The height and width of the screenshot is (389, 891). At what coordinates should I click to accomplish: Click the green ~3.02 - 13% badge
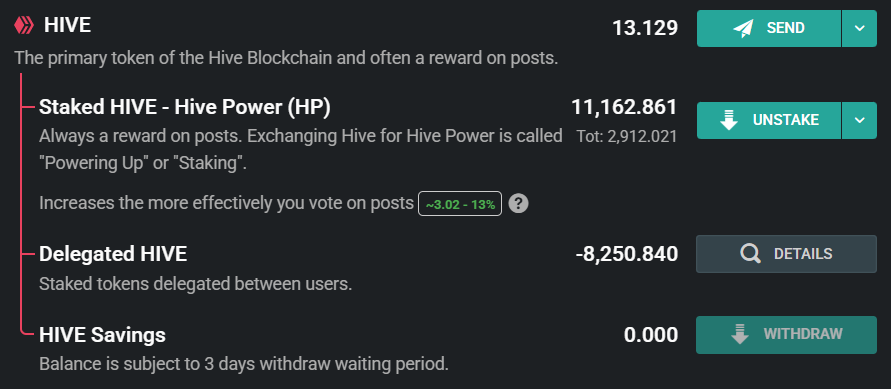460,204
